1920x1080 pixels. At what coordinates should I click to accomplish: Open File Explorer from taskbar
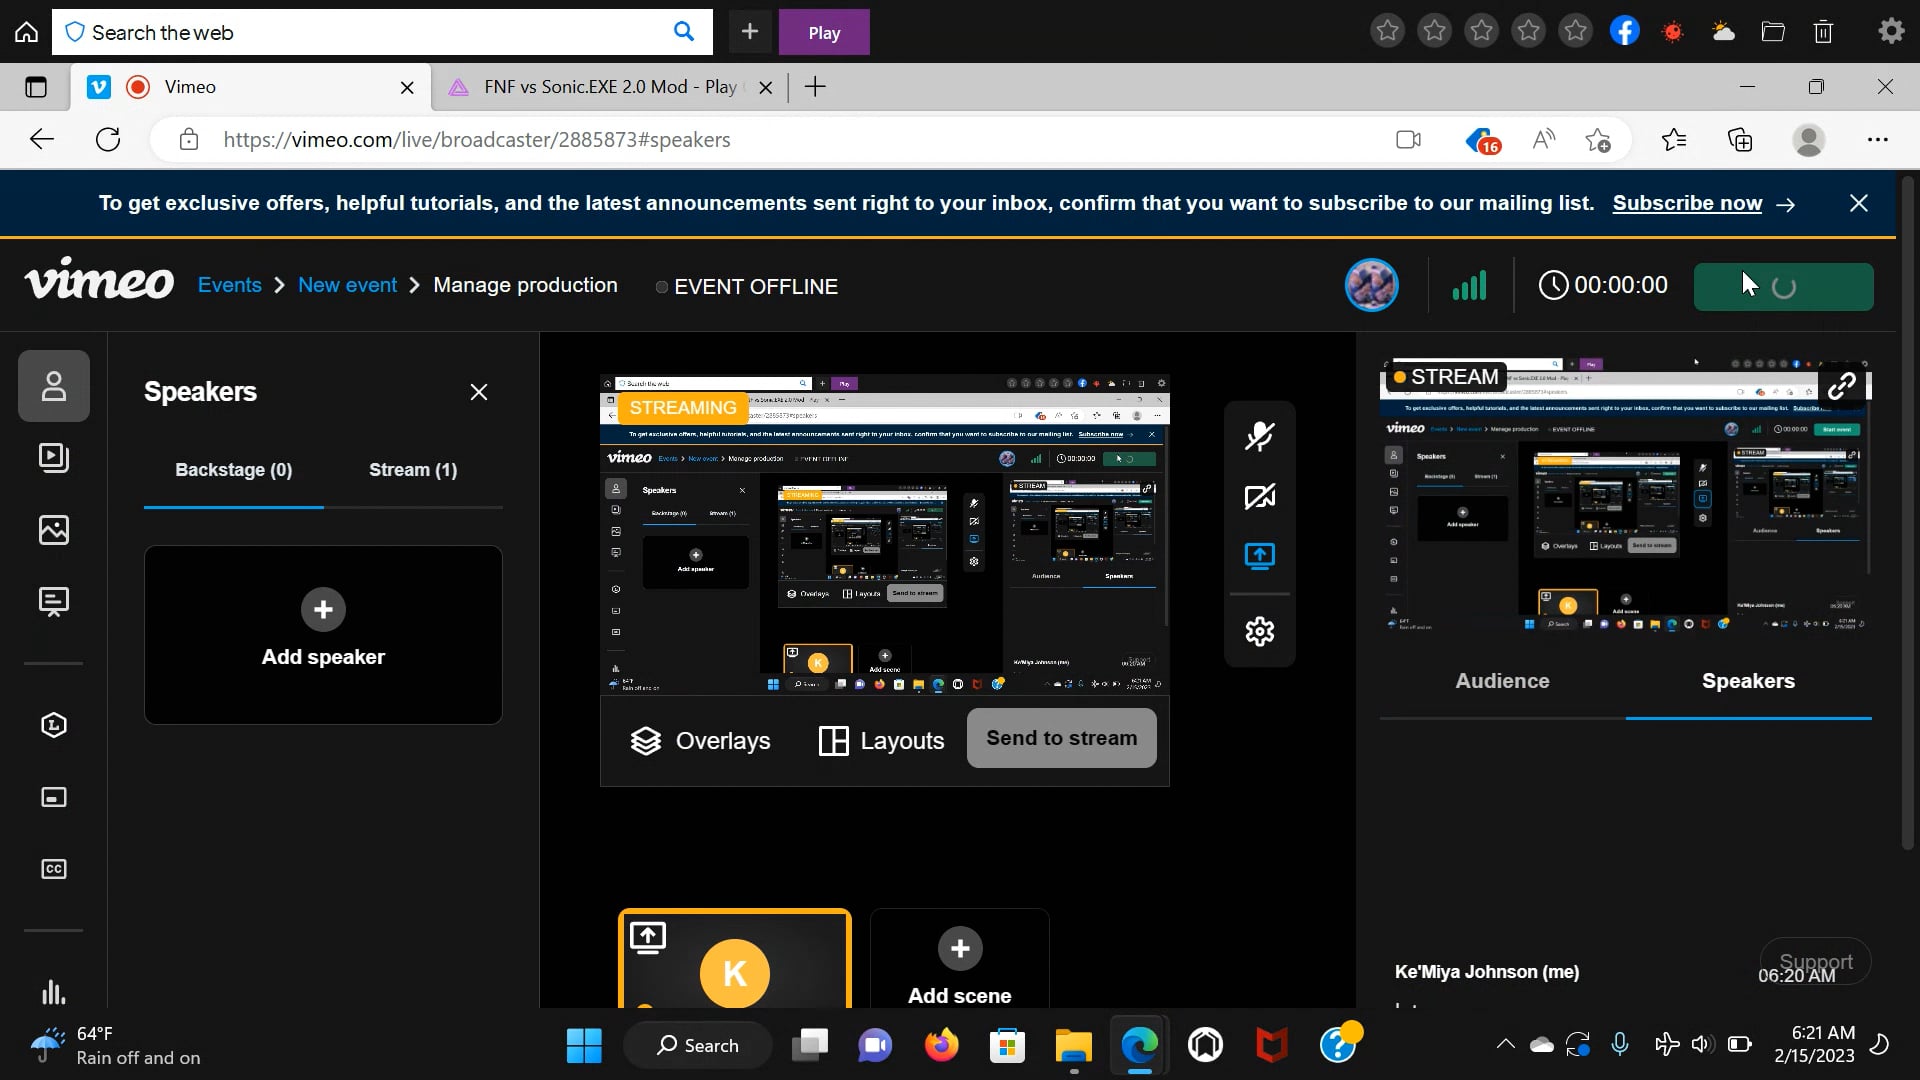click(x=1074, y=1046)
